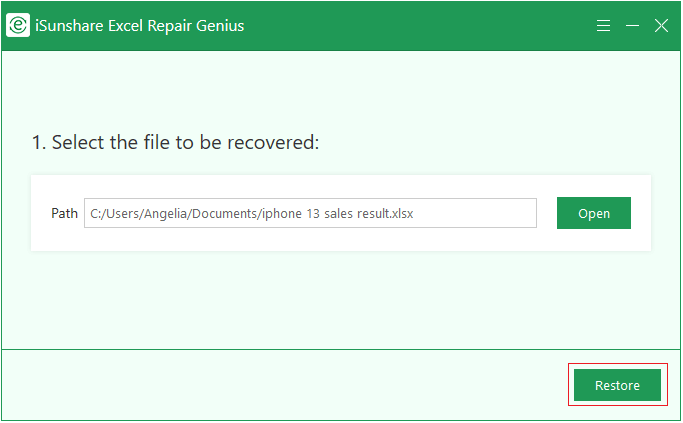Close the Excel Repair Genius window
Viewport: 683px width, 423px height.
(x=661, y=26)
